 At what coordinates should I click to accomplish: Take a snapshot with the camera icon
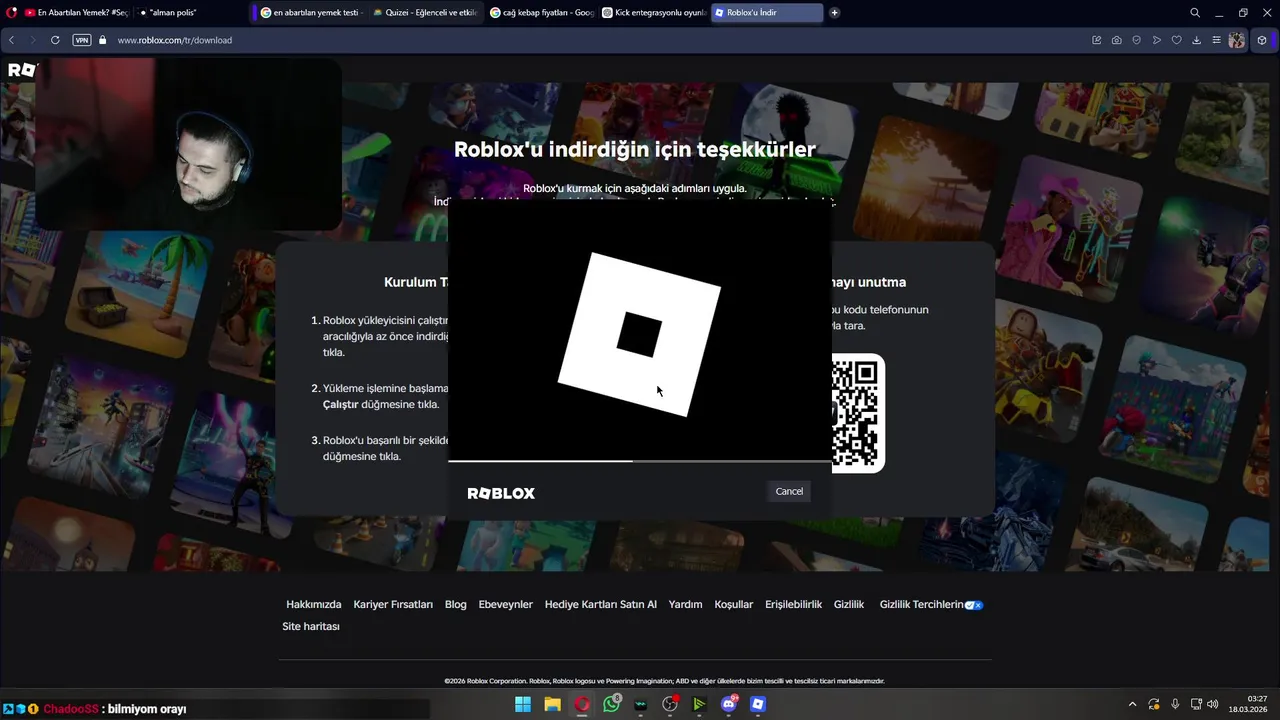click(1117, 40)
